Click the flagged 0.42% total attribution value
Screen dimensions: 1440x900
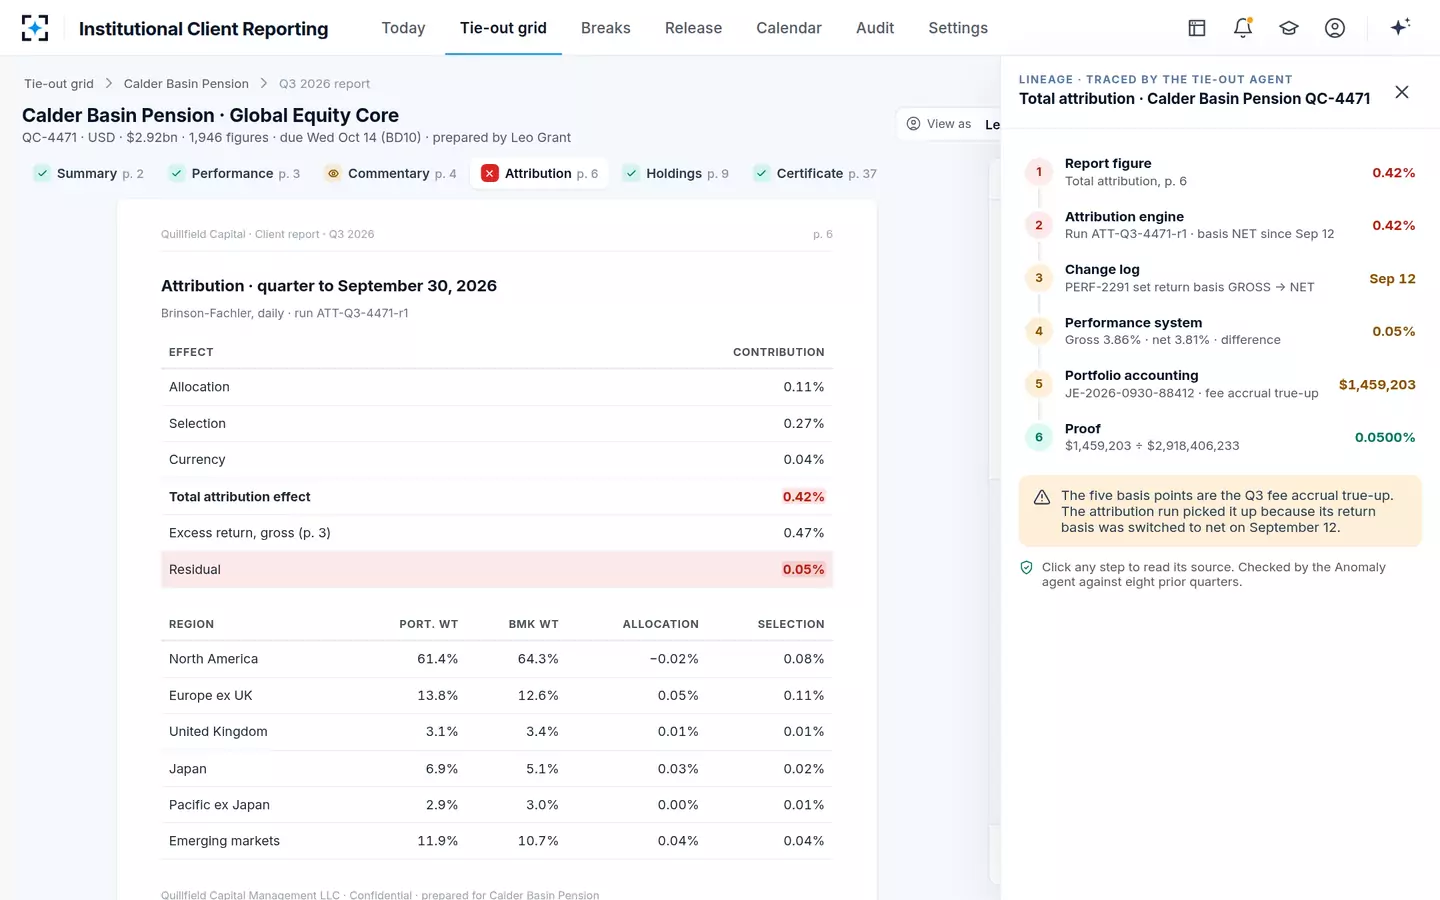(x=803, y=497)
